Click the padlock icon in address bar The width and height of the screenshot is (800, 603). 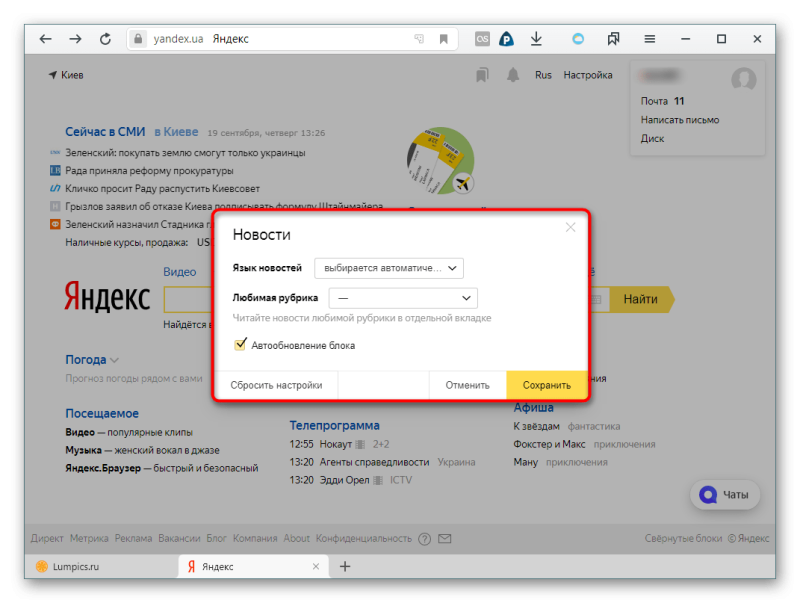pos(138,39)
